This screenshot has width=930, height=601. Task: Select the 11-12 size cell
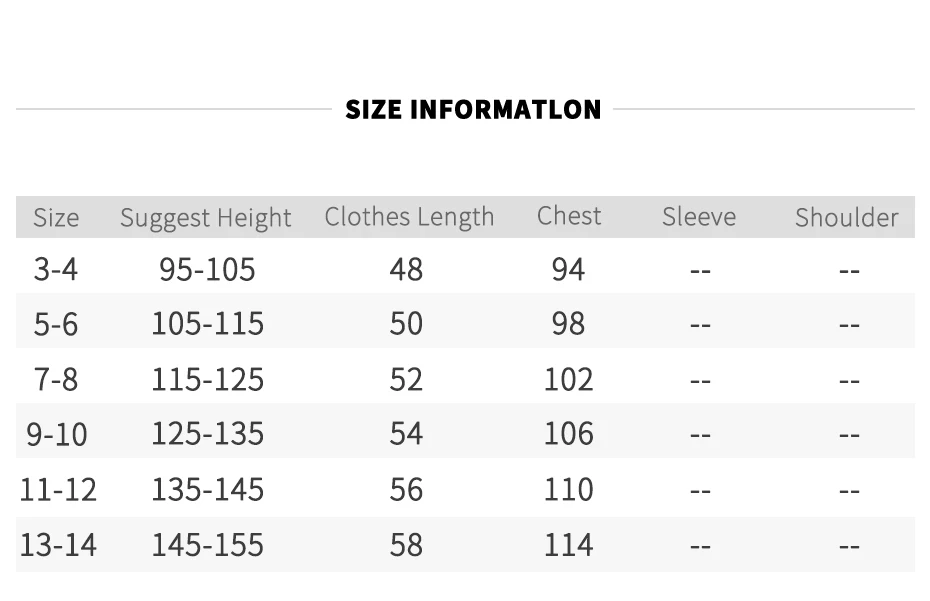coord(58,489)
